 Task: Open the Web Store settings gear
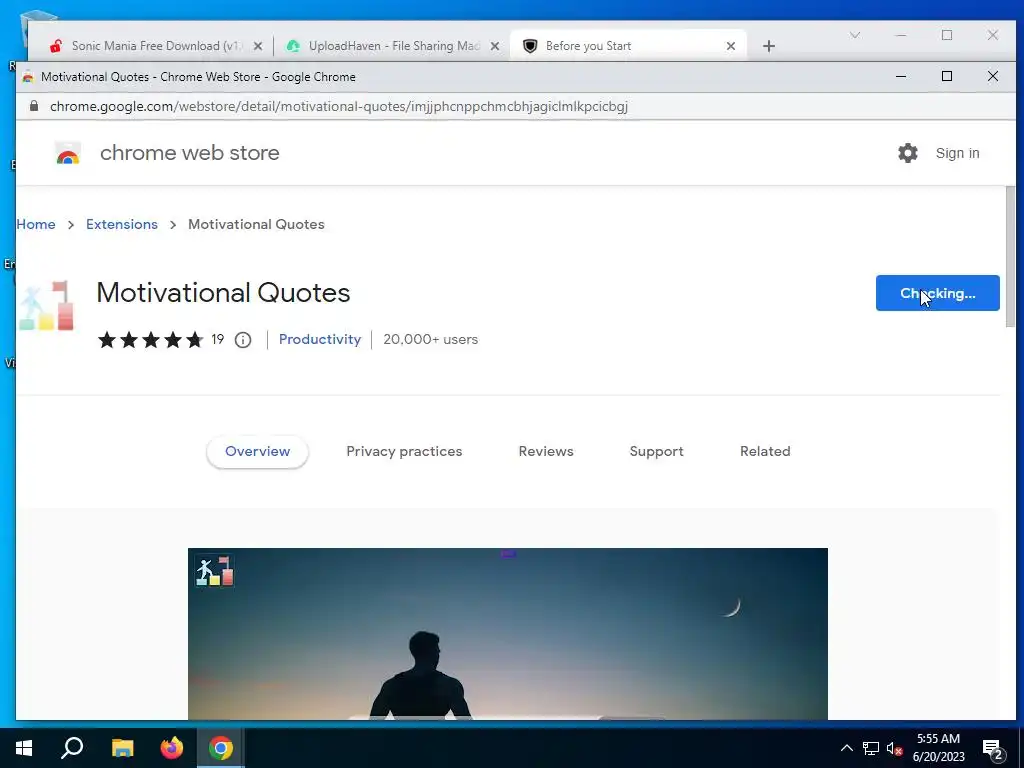pos(907,153)
